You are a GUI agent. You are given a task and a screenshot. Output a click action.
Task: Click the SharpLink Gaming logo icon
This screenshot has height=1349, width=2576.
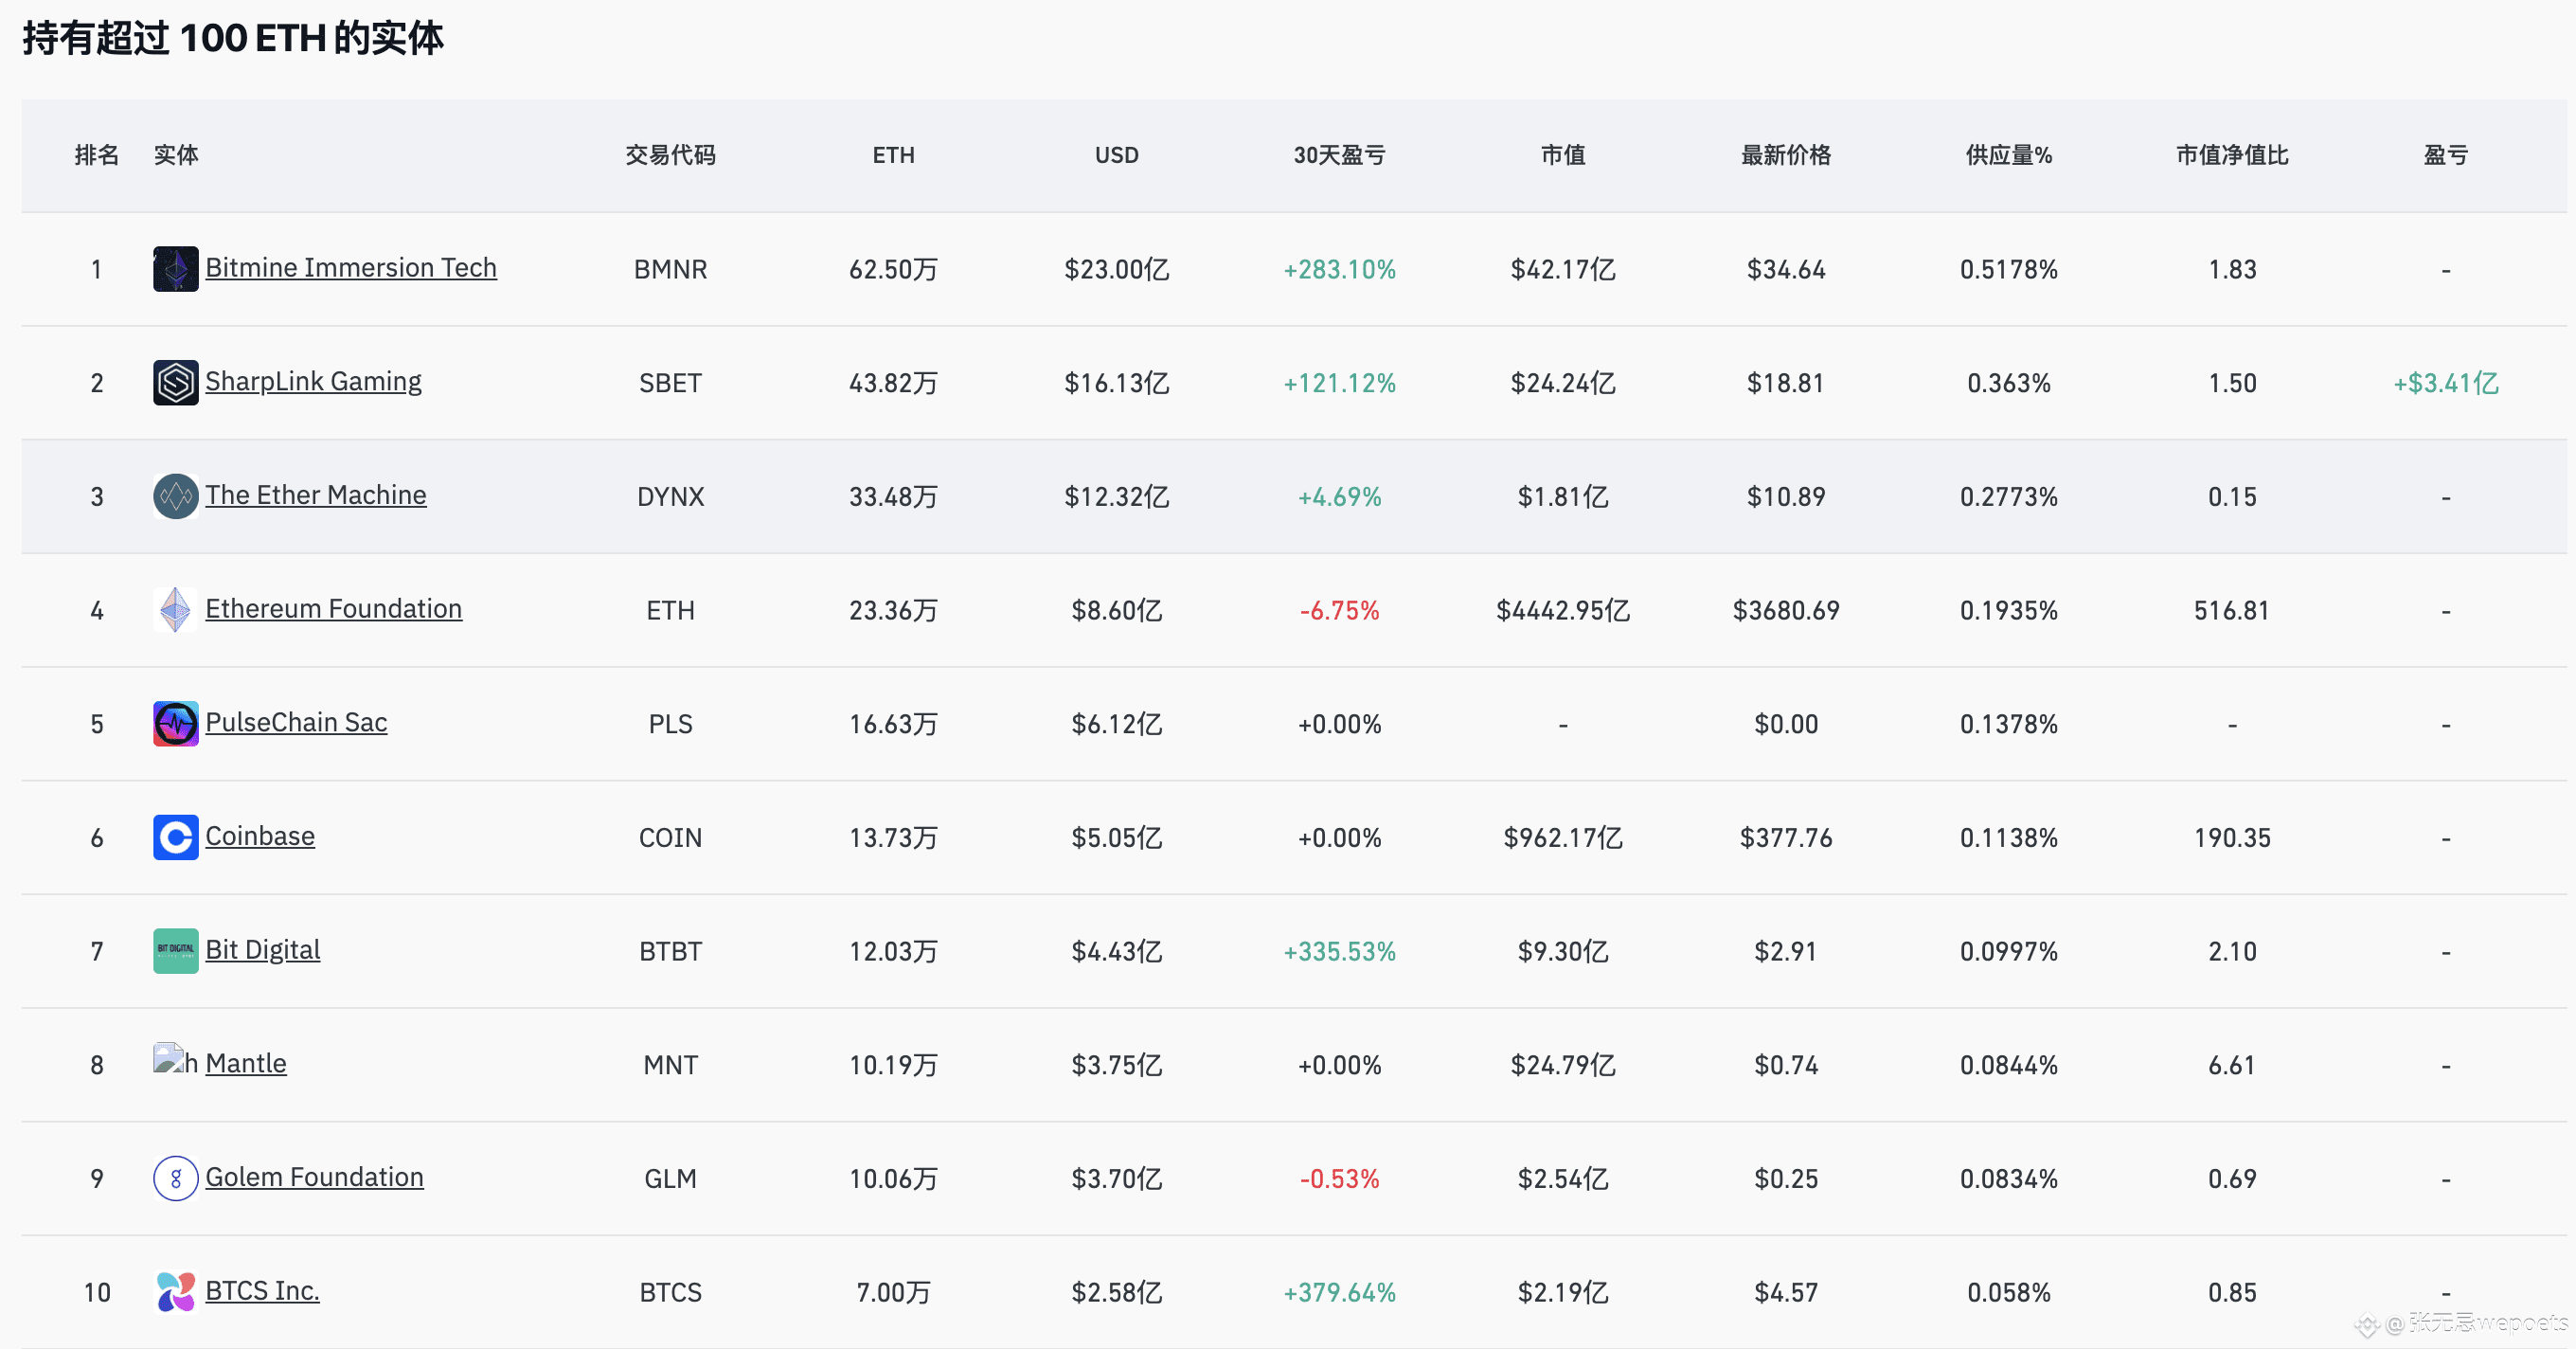pos(175,383)
